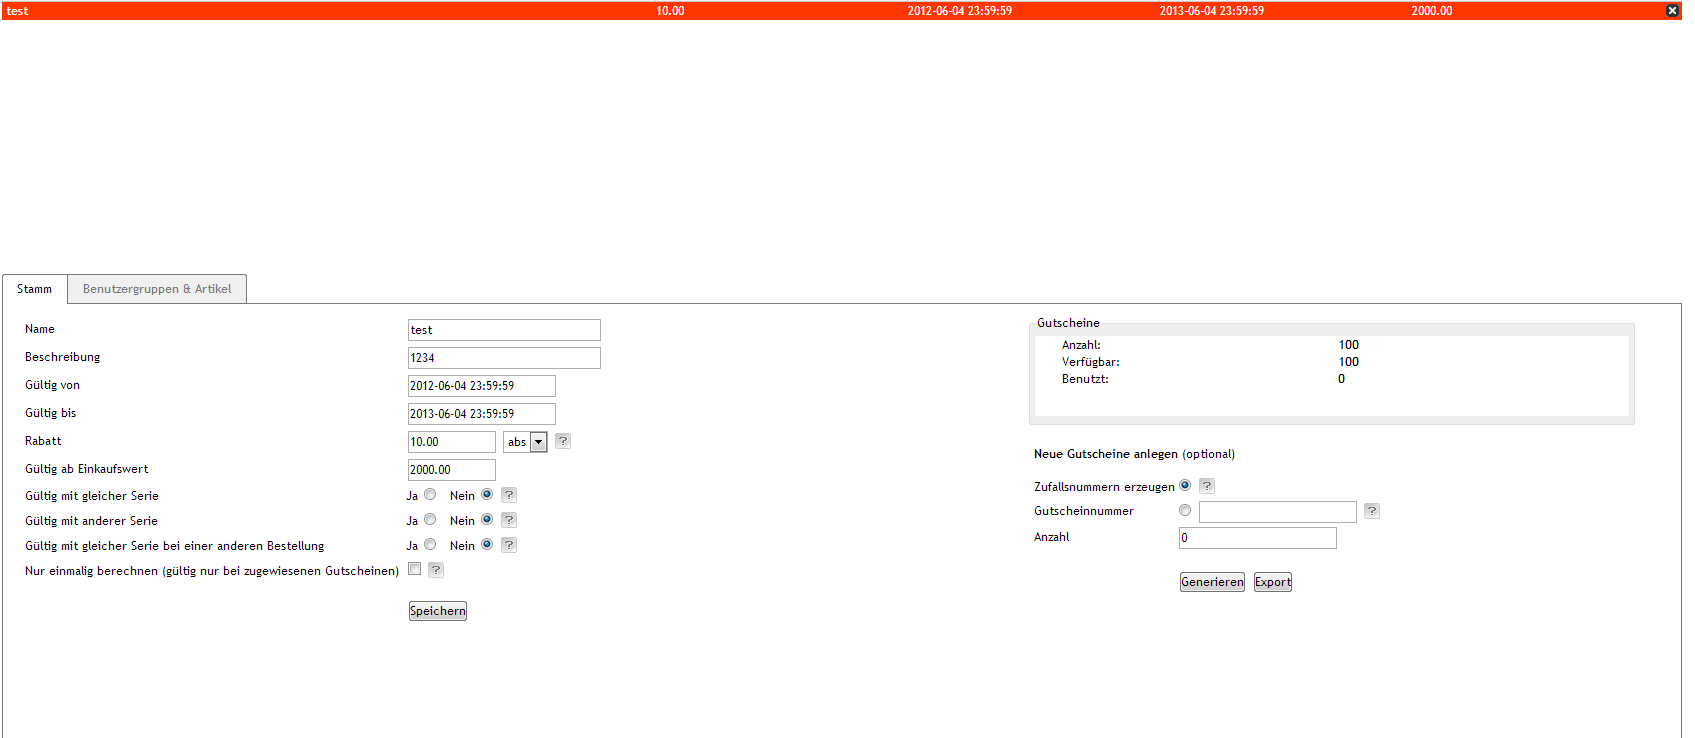Image resolution: width=1695 pixels, height=738 pixels.
Task: Click into the Beschreibung input field
Action: pos(504,358)
